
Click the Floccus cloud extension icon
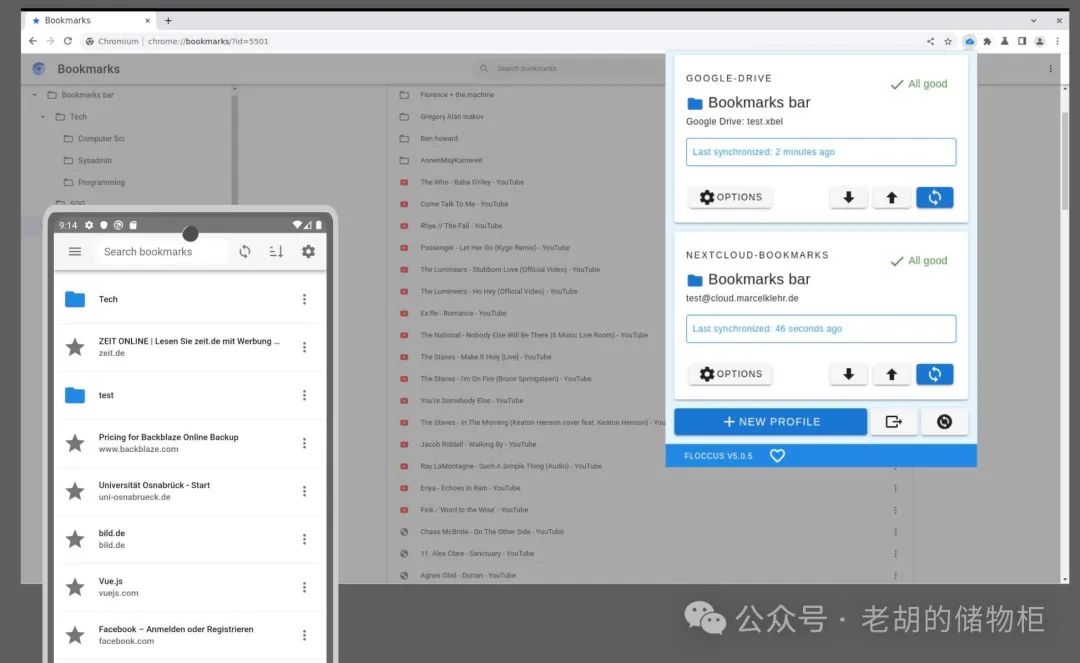click(x=969, y=41)
